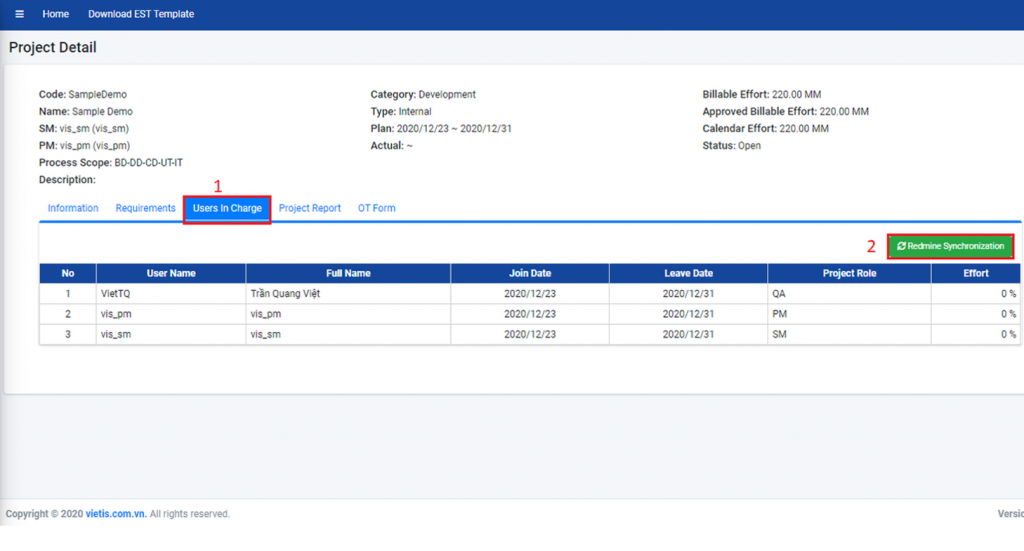
Task: Select vis_pm in Full Name column
Action: click(348, 314)
